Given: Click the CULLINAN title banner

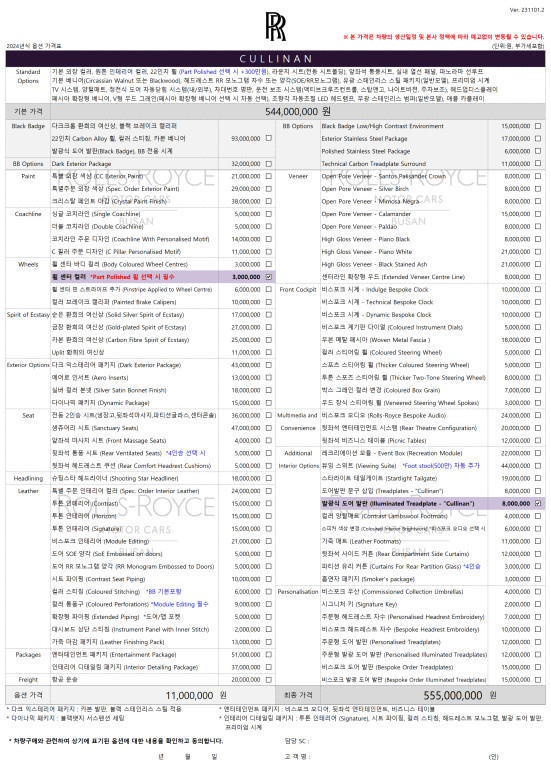Looking at the screenshot, I should [x=275, y=59].
